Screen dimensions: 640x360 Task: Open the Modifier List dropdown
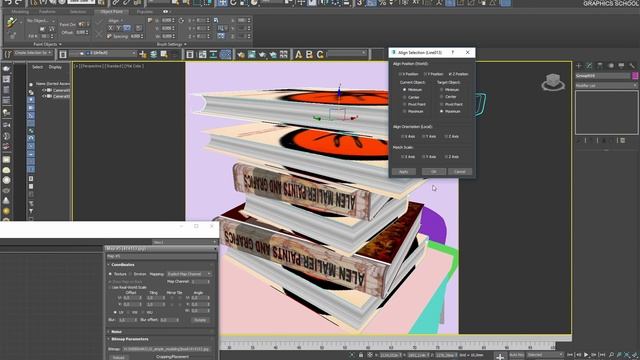(606, 86)
